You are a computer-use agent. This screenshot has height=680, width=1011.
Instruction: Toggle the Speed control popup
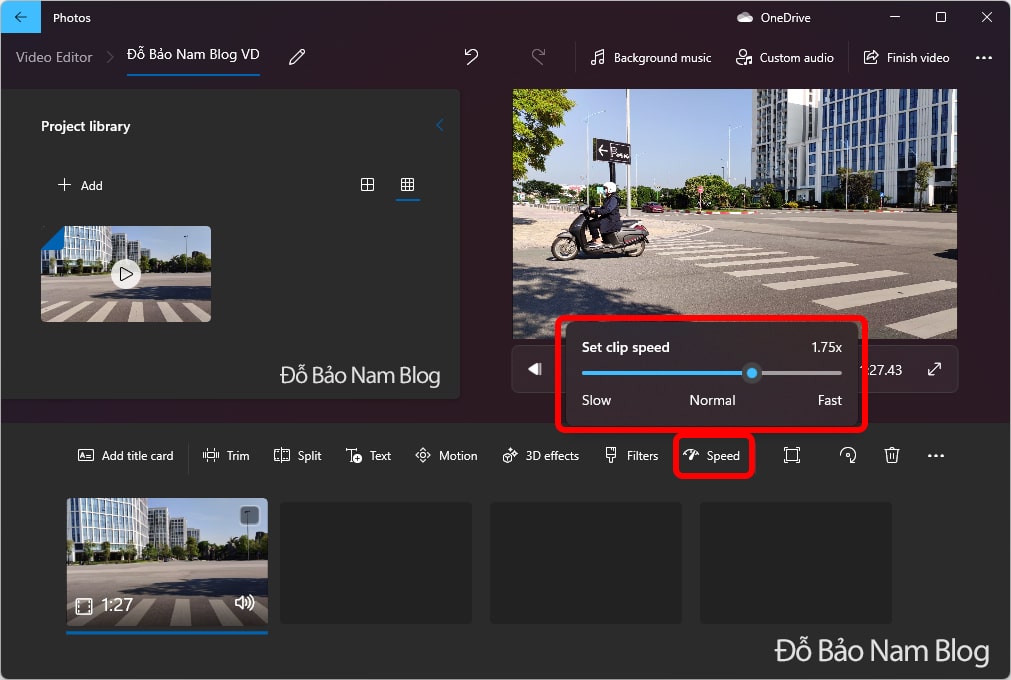[x=712, y=456]
